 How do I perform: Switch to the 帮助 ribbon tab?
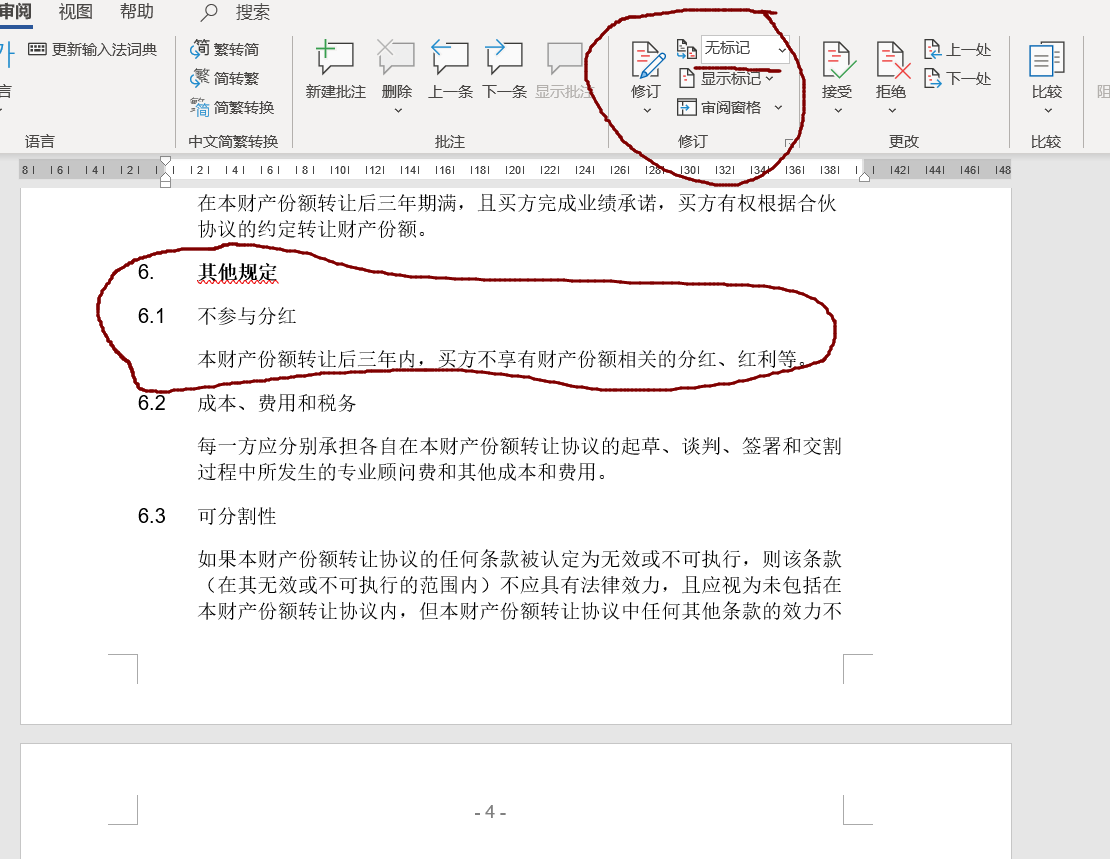tap(137, 12)
